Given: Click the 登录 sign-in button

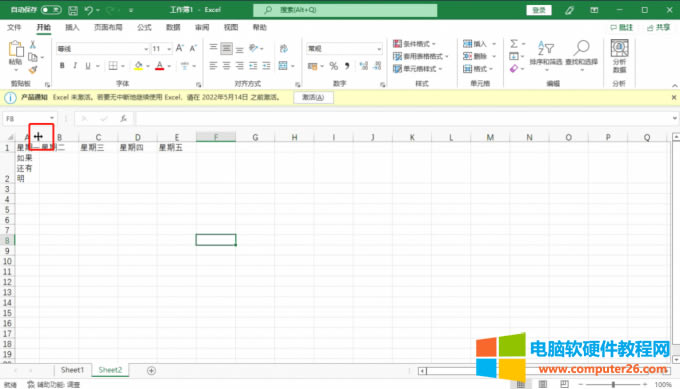Looking at the screenshot, I should point(539,10).
